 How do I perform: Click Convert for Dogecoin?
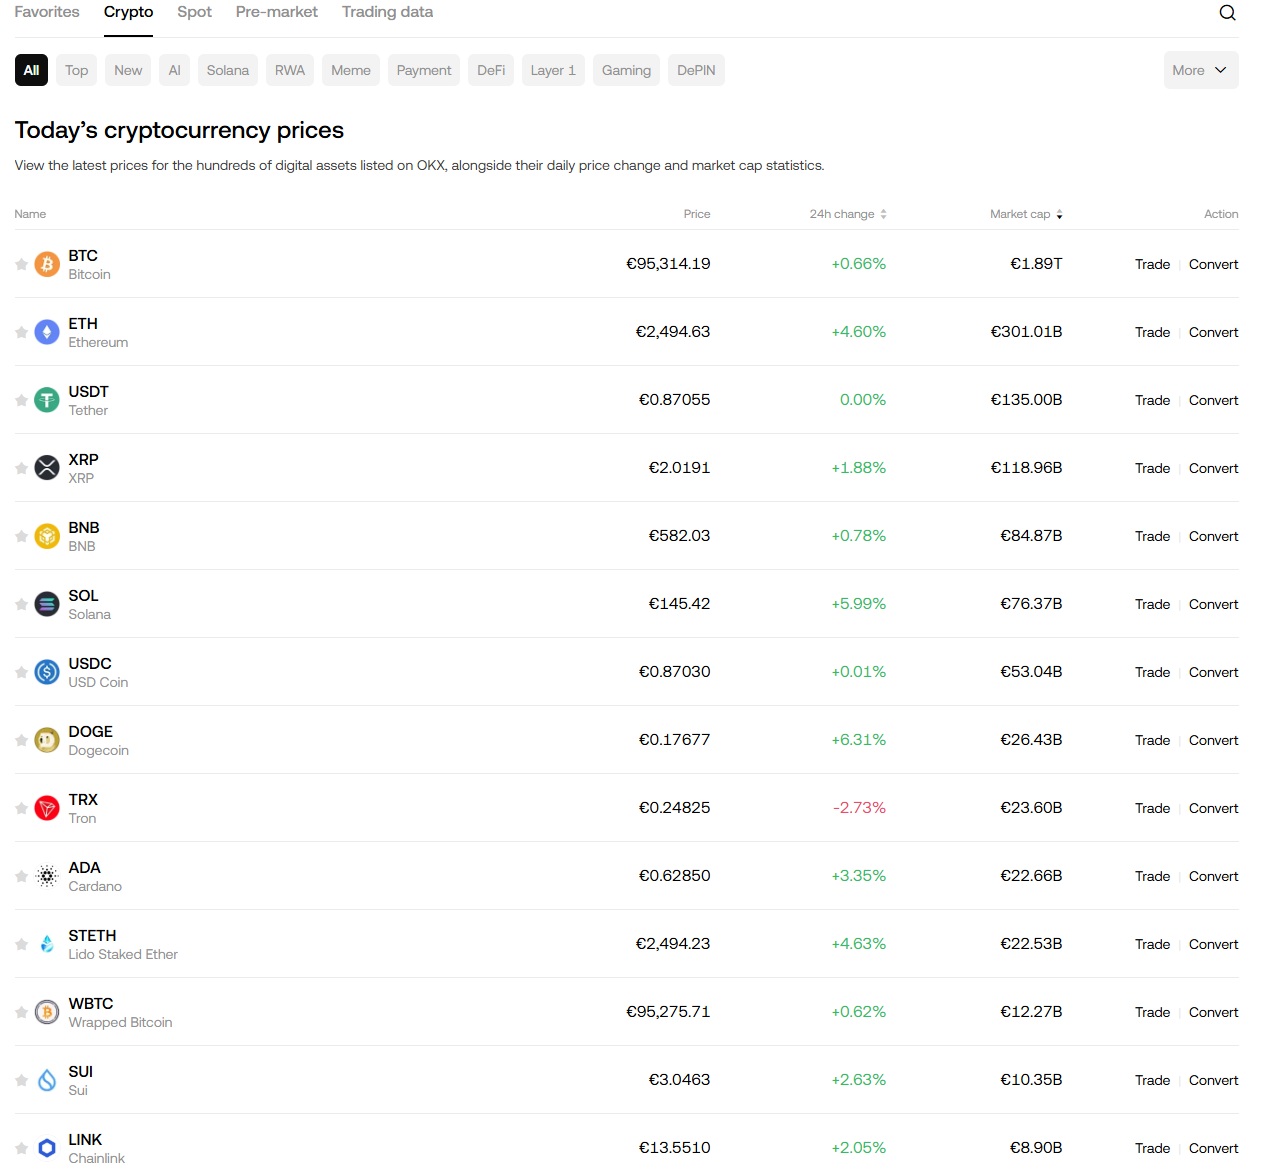pos(1213,740)
